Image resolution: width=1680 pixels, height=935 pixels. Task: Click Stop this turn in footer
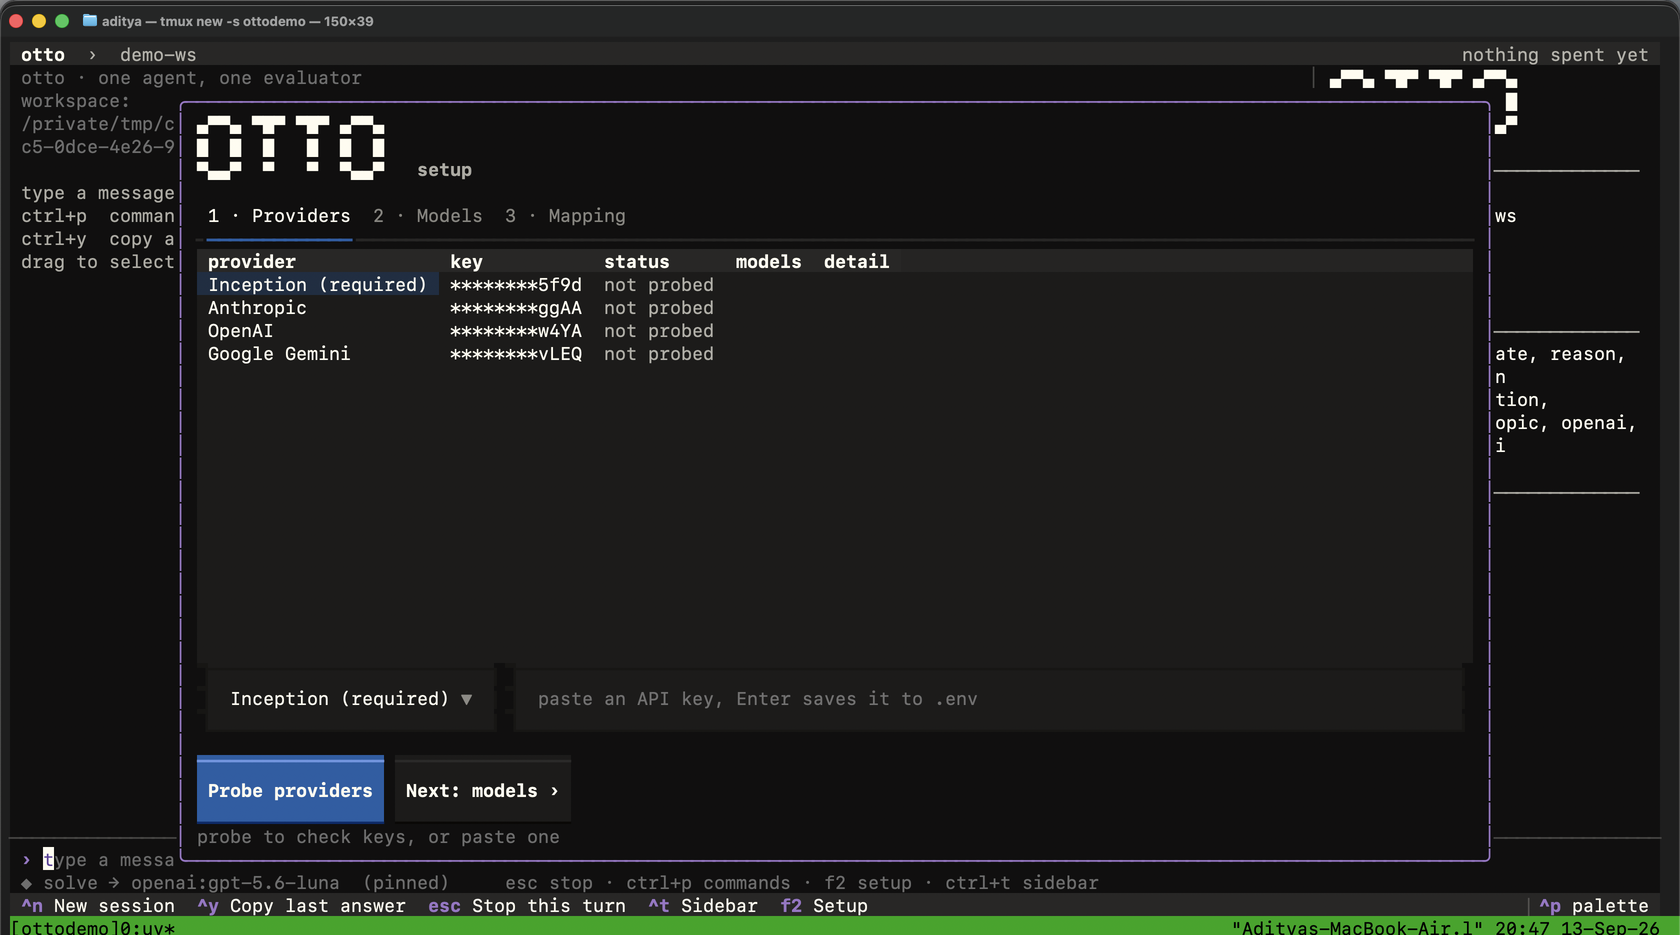[x=527, y=906]
